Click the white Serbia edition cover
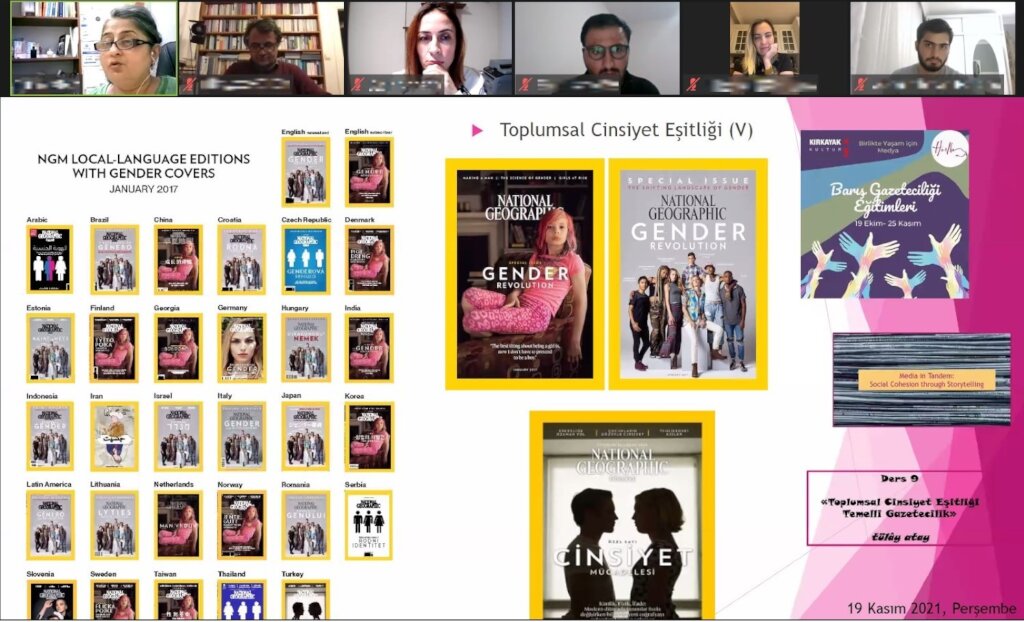 (x=369, y=525)
